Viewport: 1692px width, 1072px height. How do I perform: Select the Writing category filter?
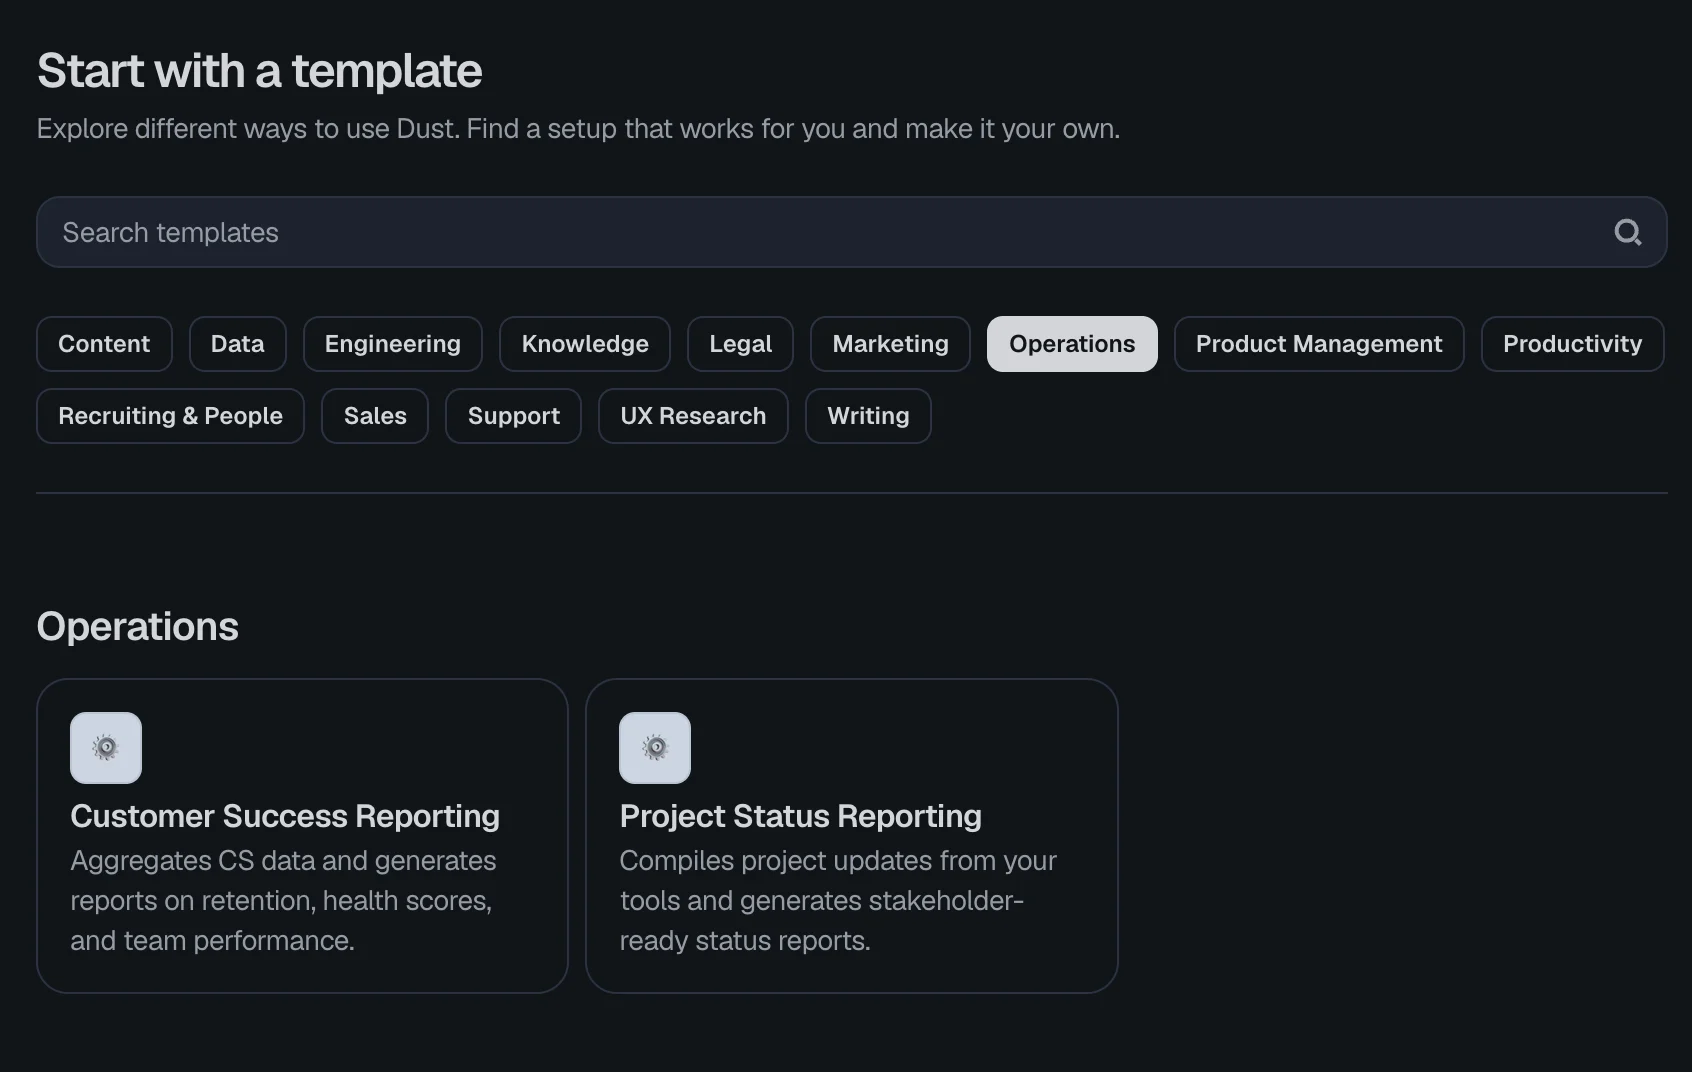(x=867, y=415)
